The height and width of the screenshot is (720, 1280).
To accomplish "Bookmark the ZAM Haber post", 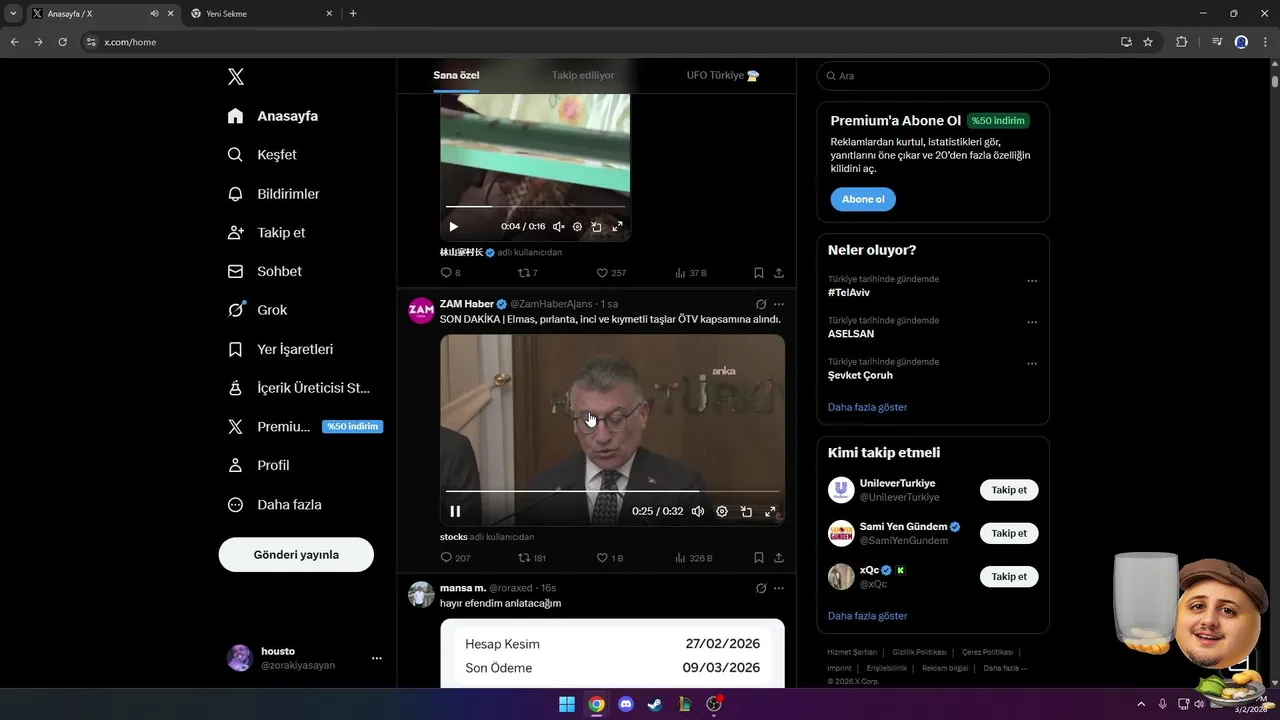I will click(x=759, y=558).
